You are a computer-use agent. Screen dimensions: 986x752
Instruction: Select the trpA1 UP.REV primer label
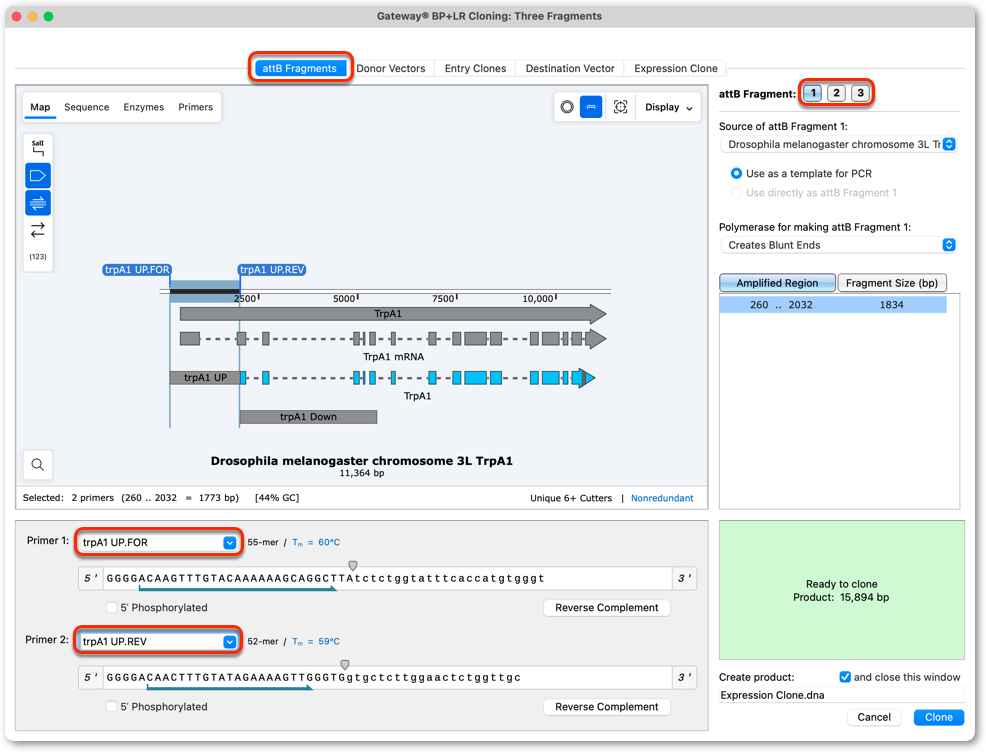click(x=272, y=270)
